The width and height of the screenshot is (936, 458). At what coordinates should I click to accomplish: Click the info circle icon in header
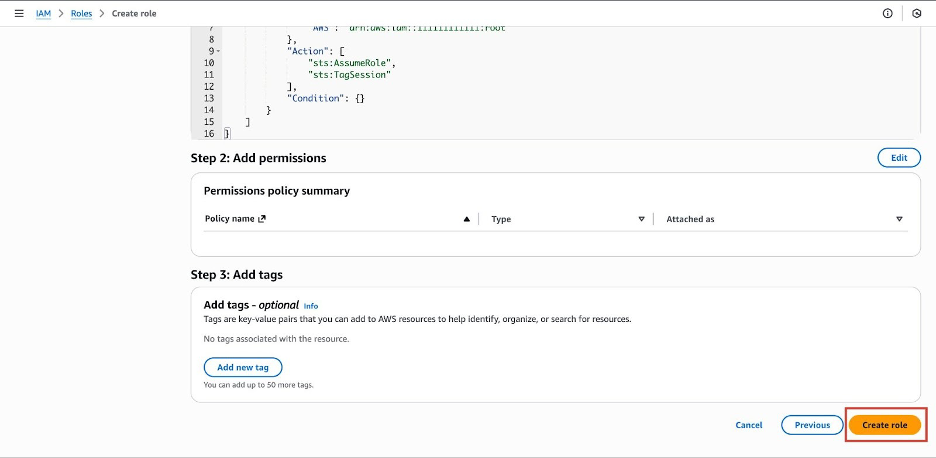(x=887, y=13)
